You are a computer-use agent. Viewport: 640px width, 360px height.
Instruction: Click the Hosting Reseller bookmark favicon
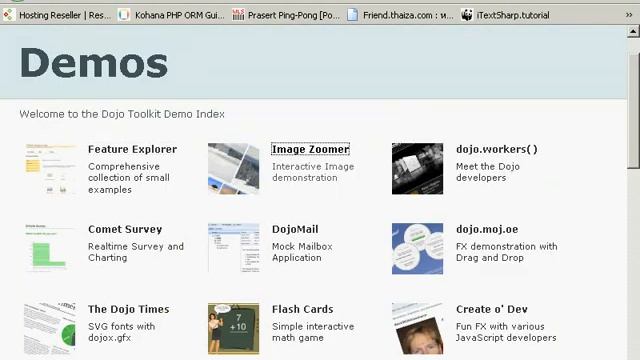[9, 16]
